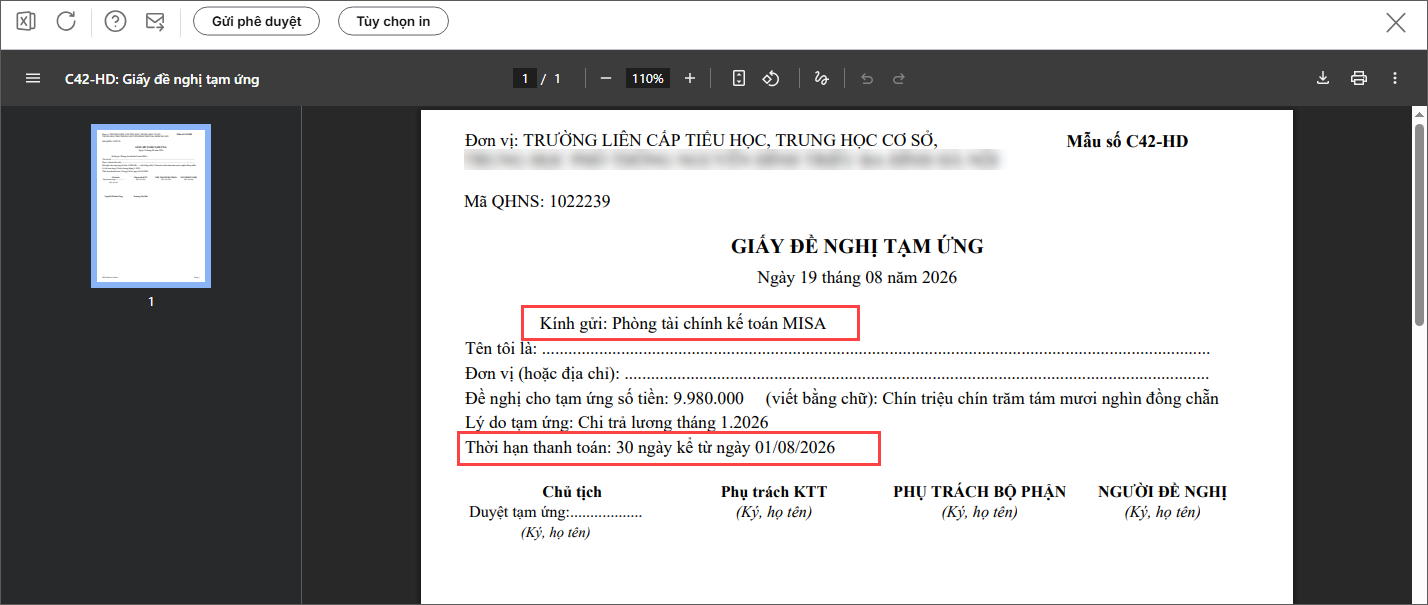Click the Lý do tạm ứng line
This screenshot has height=605, width=1428.
click(617, 423)
